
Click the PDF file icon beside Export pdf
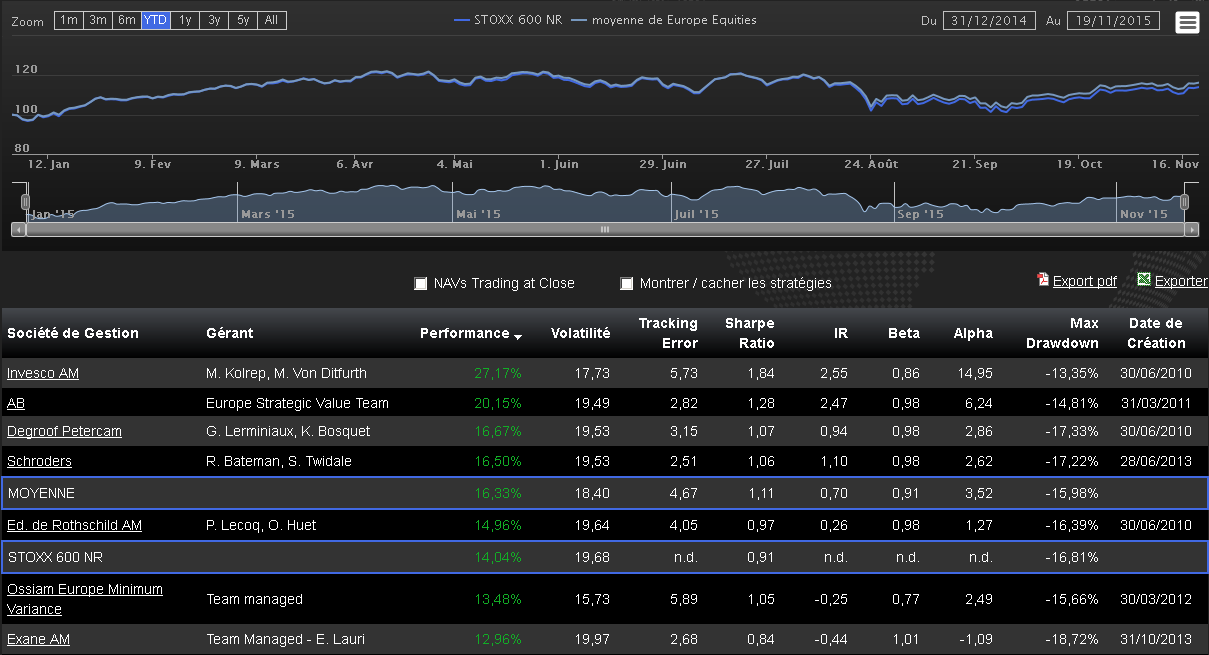point(1043,280)
